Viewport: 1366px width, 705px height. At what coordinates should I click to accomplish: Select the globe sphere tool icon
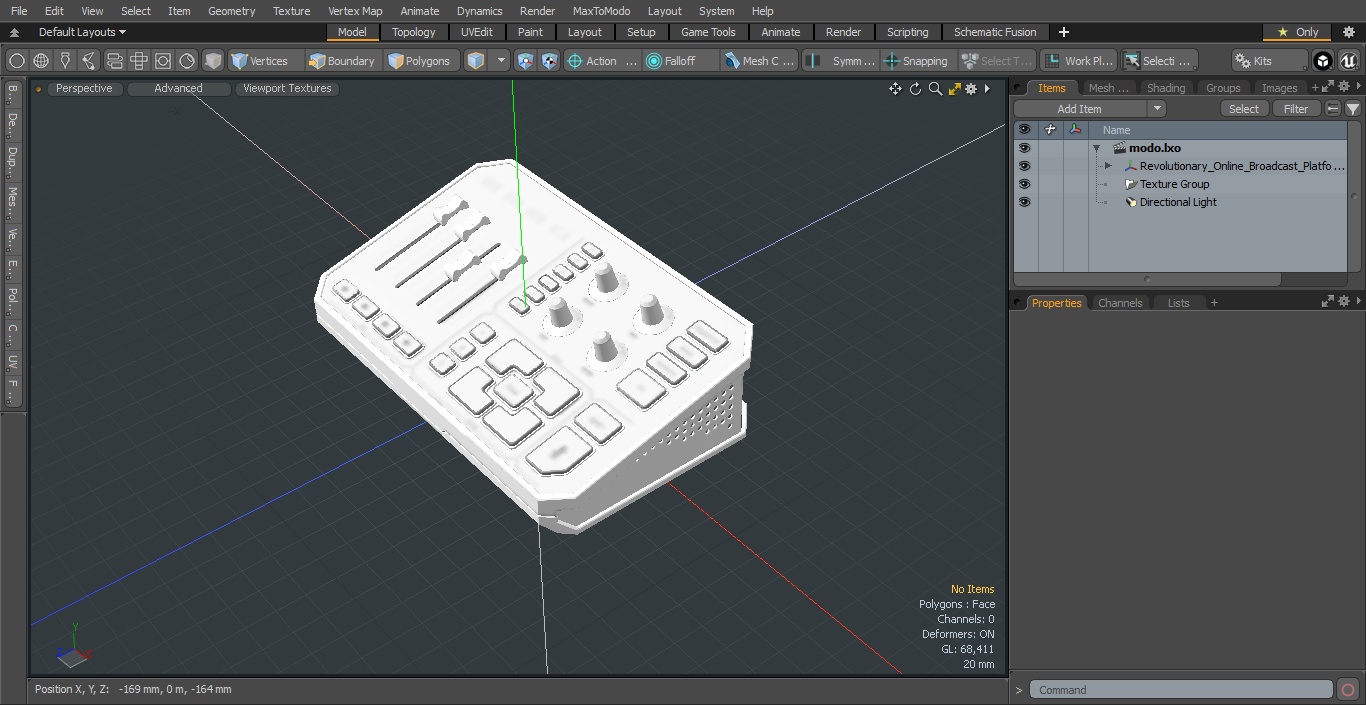(x=41, y=61)
